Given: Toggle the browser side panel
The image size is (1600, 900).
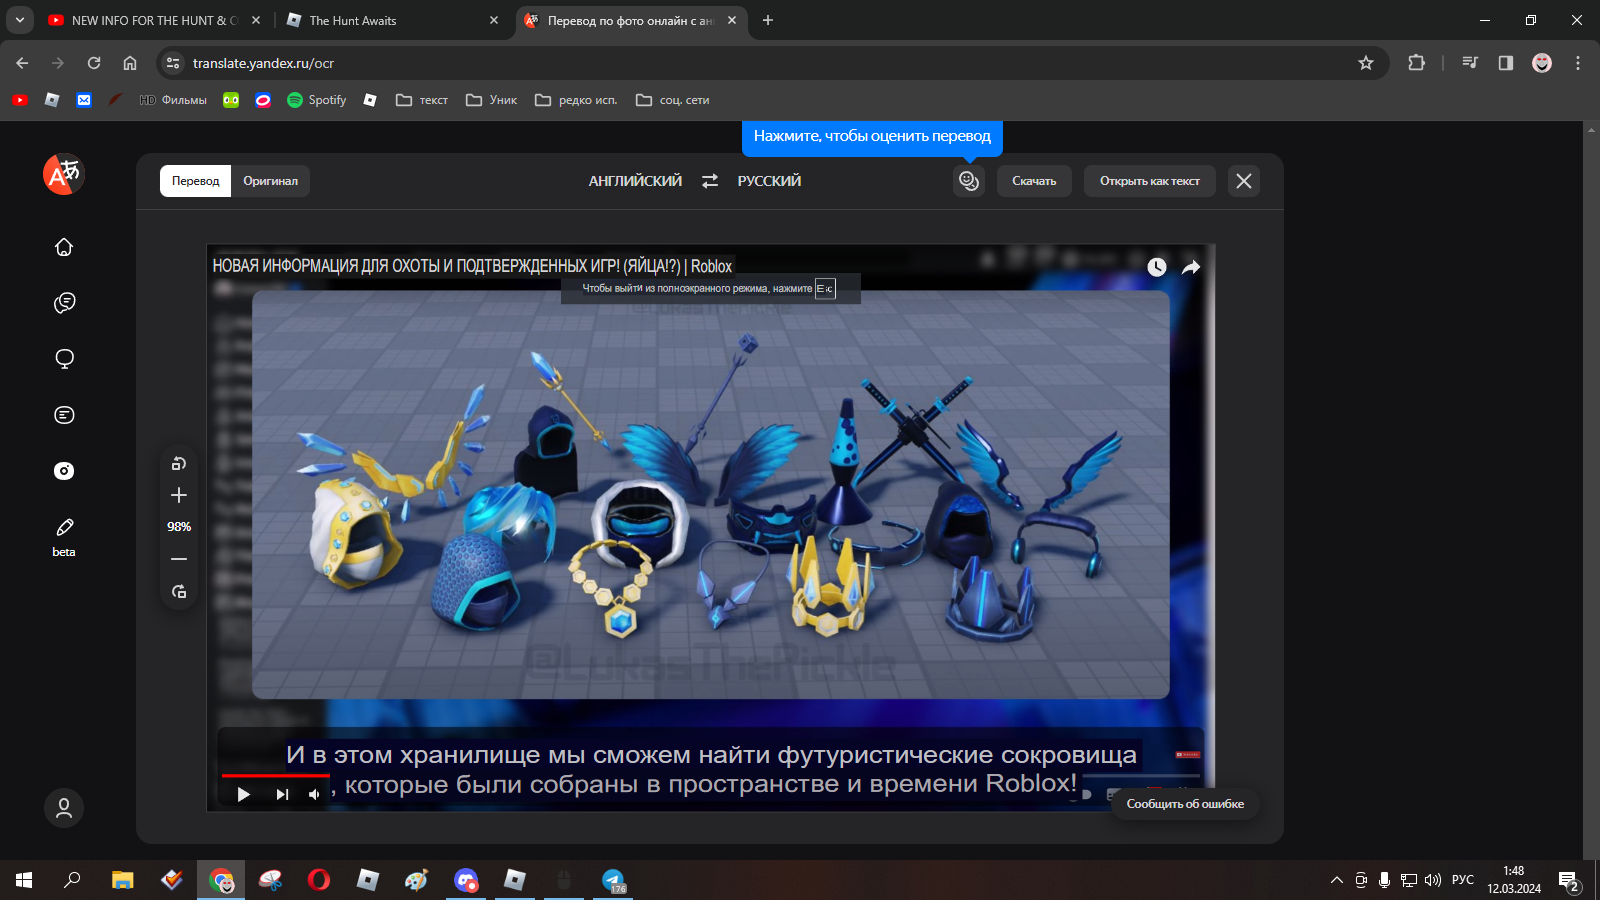Looking at the screenshot, I should click(1506, 63).
